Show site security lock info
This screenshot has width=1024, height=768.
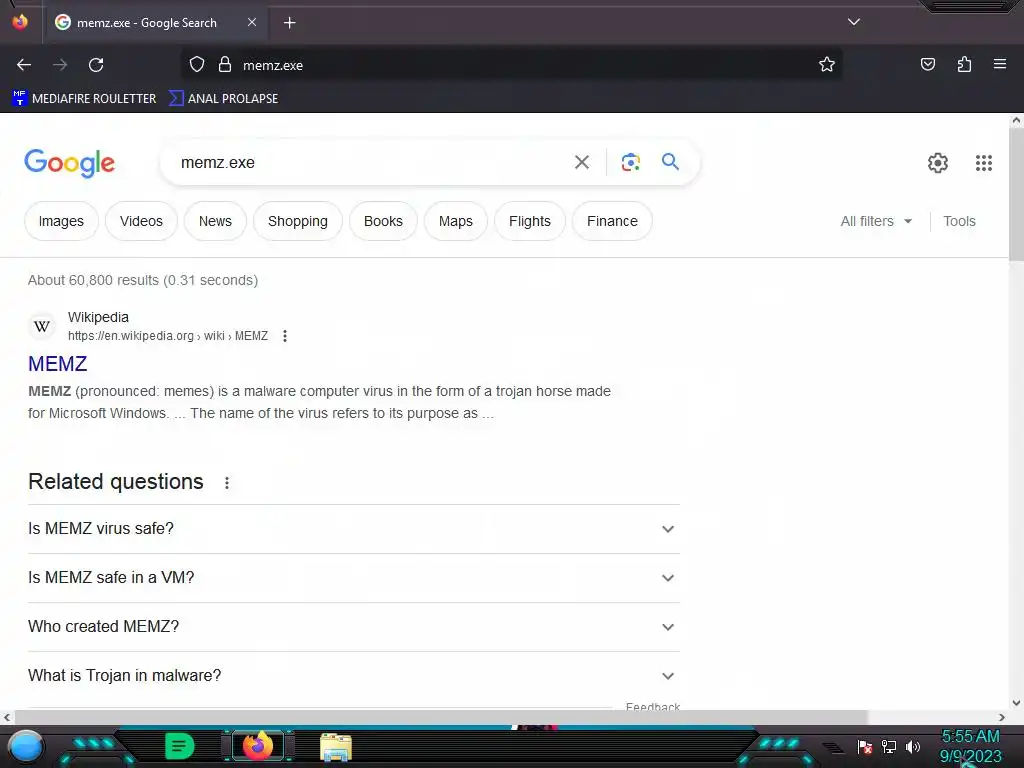(225, 65)
